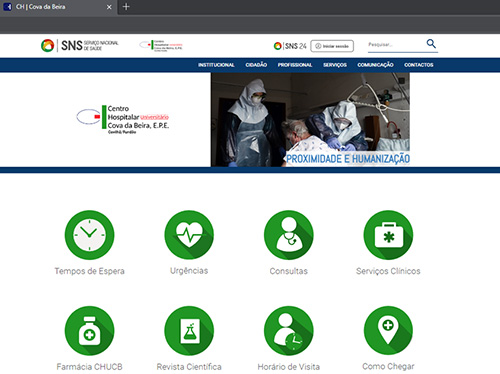The width and height of the screenshot is (500, 374).
Task: Open the Serviços Clínicos medical kit icon
Action: (x=388, y=235)
